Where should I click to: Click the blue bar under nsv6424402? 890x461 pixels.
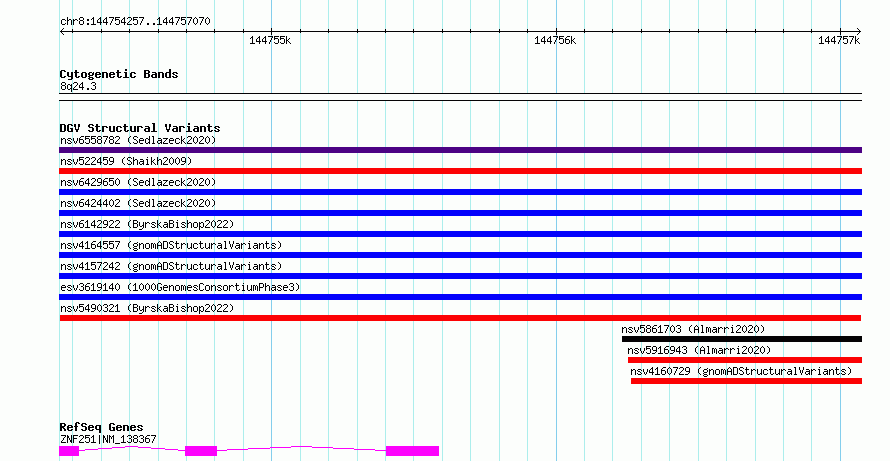[x=460, y=213]
